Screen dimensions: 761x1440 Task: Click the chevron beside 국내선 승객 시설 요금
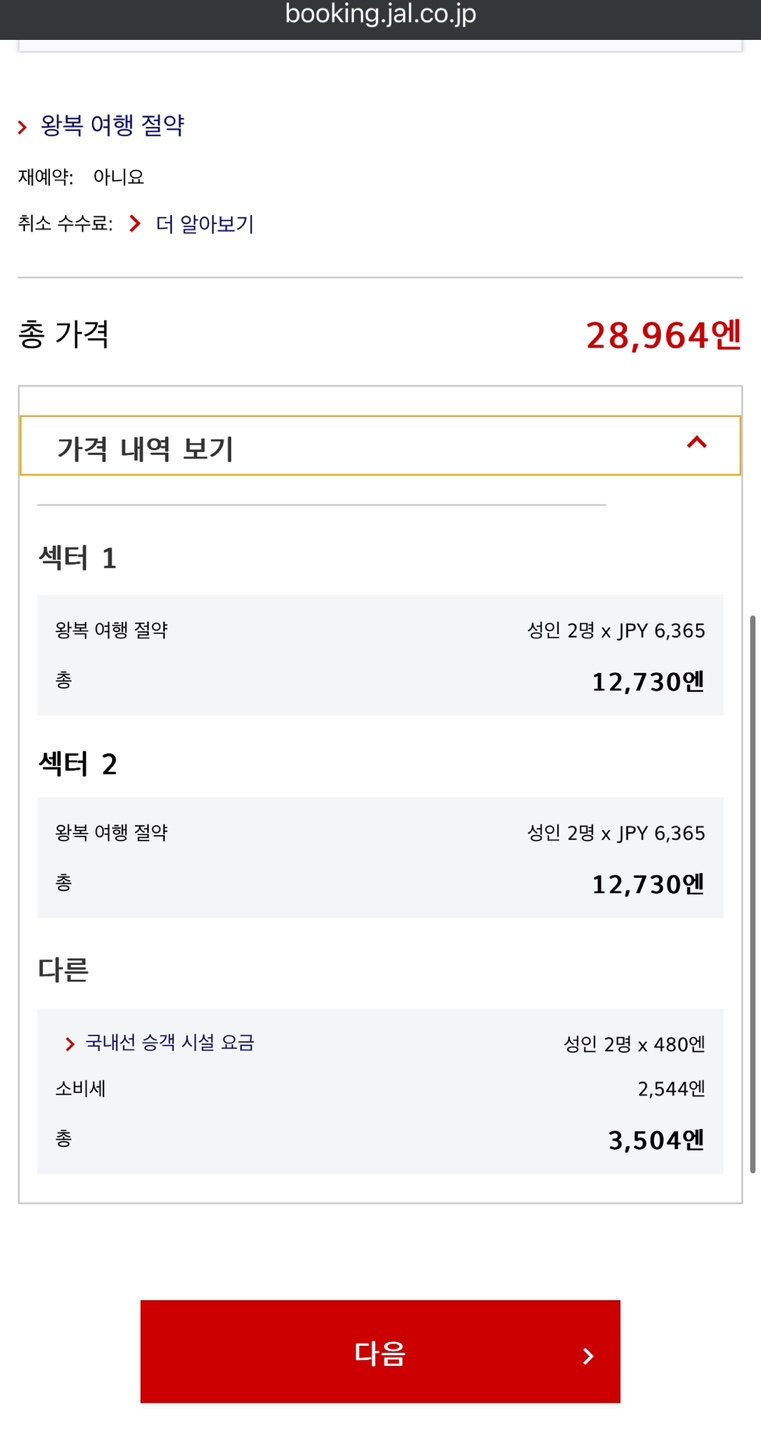pyautogui.click(x=70, y=1044)
